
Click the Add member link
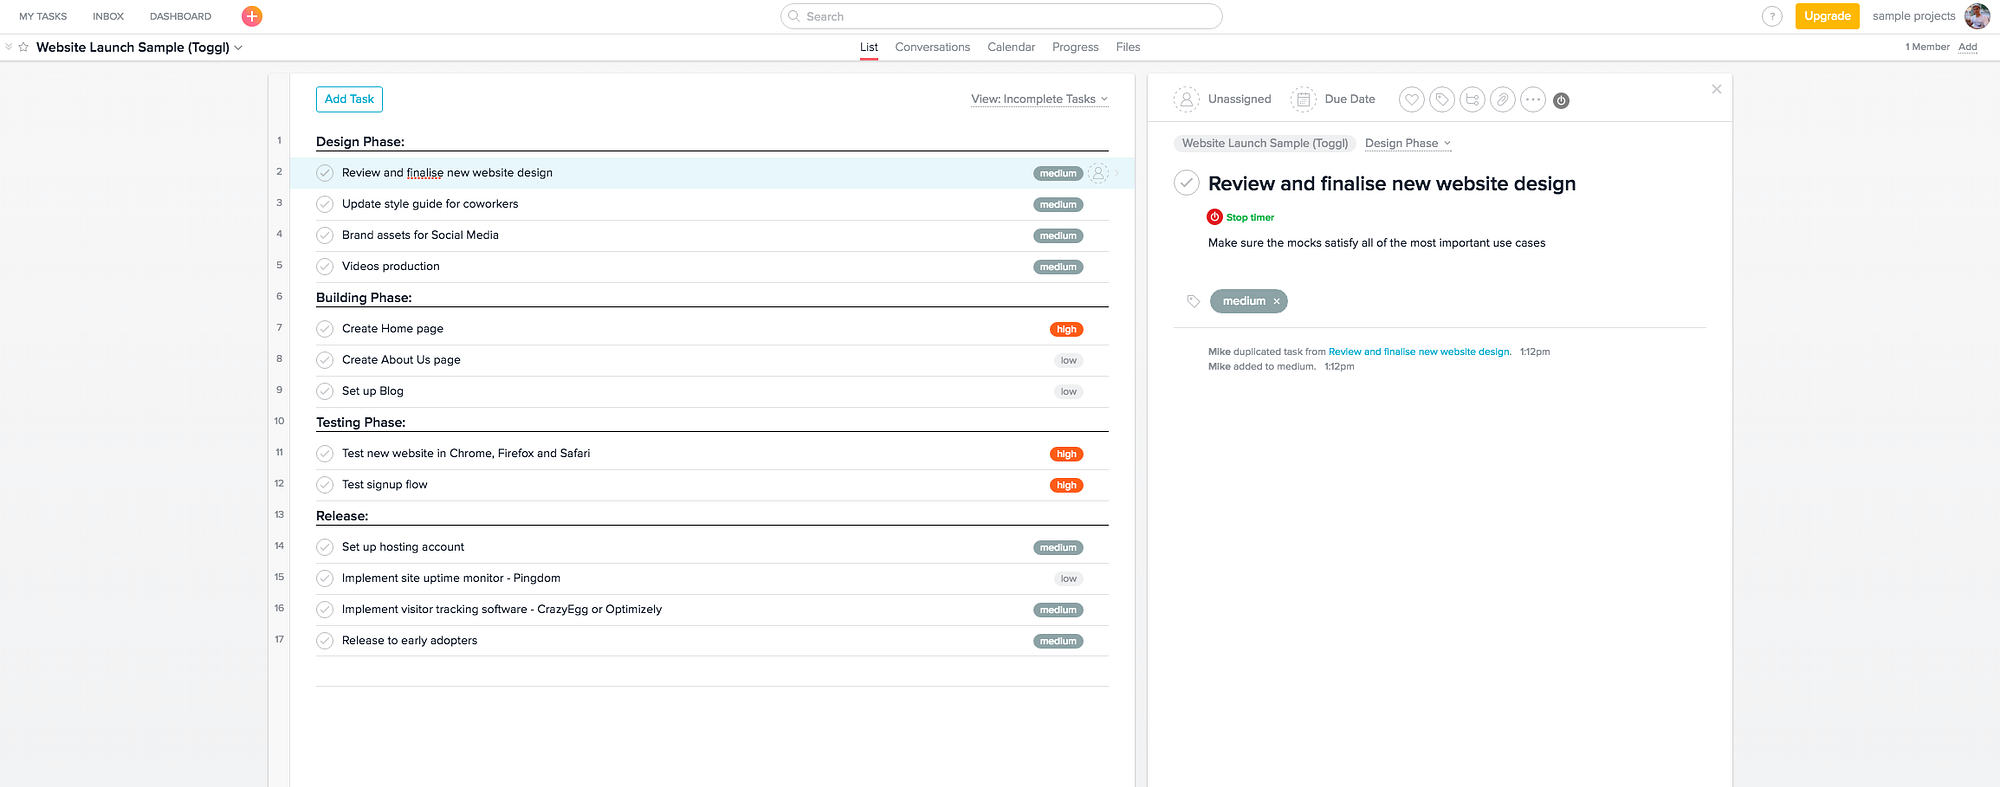coord(1967,47)
